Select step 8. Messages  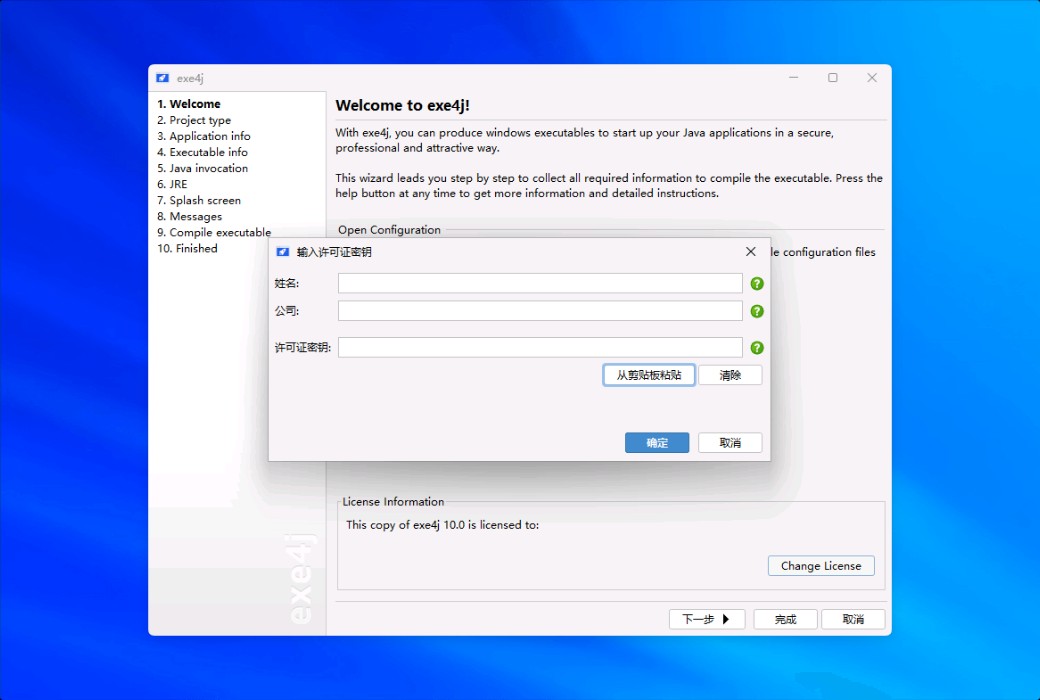(x=190, y=216)
